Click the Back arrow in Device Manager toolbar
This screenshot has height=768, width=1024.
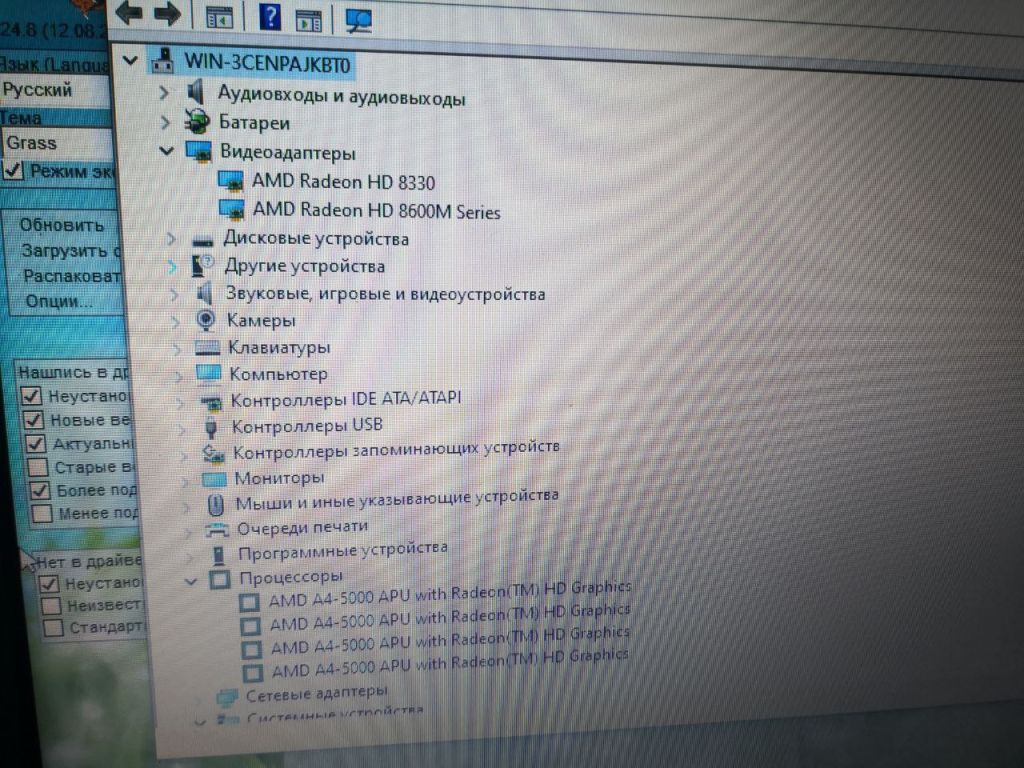pos(129,12)
